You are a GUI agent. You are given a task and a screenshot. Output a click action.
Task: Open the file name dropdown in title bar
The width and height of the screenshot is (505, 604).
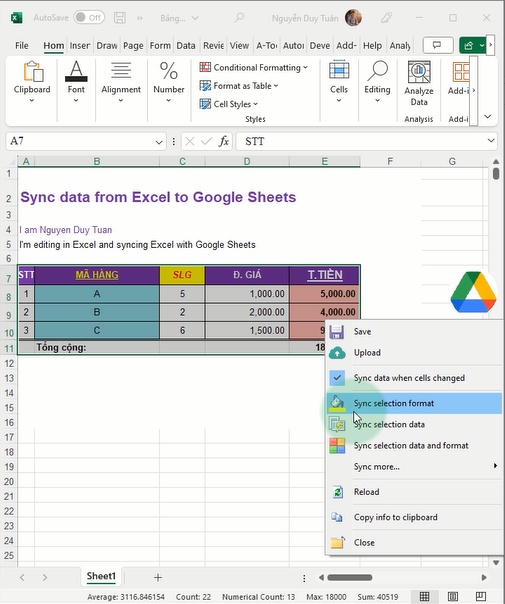195,18
